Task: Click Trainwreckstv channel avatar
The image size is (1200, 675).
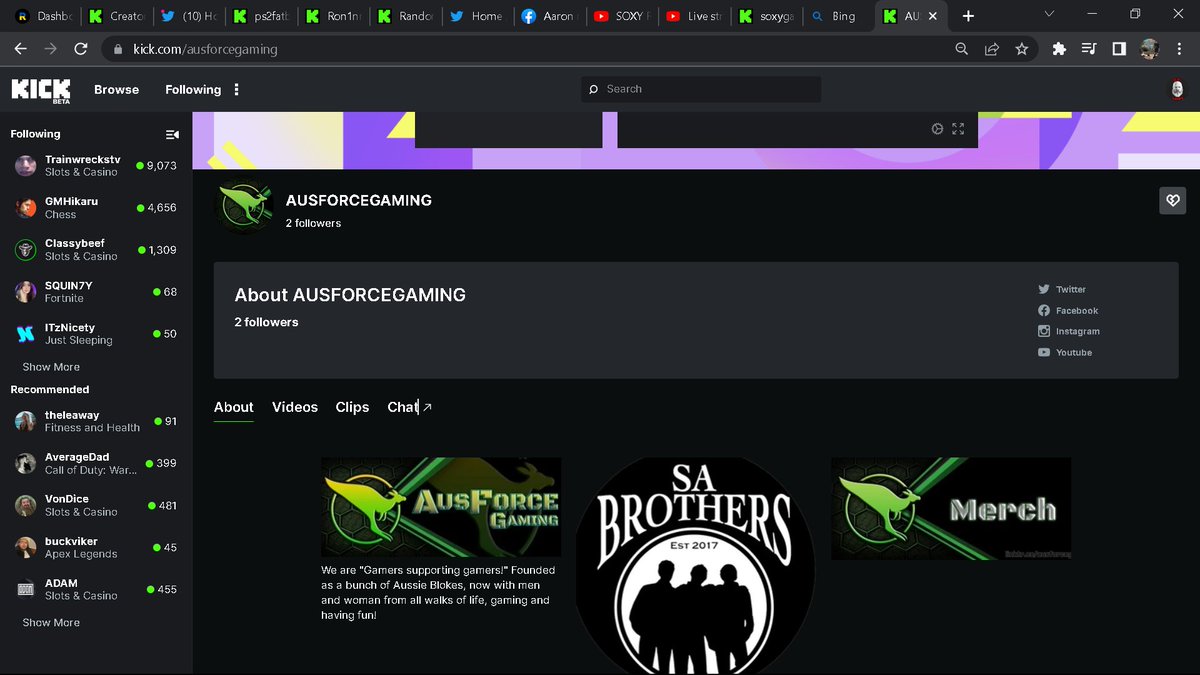Action: [x=26, y=166]
